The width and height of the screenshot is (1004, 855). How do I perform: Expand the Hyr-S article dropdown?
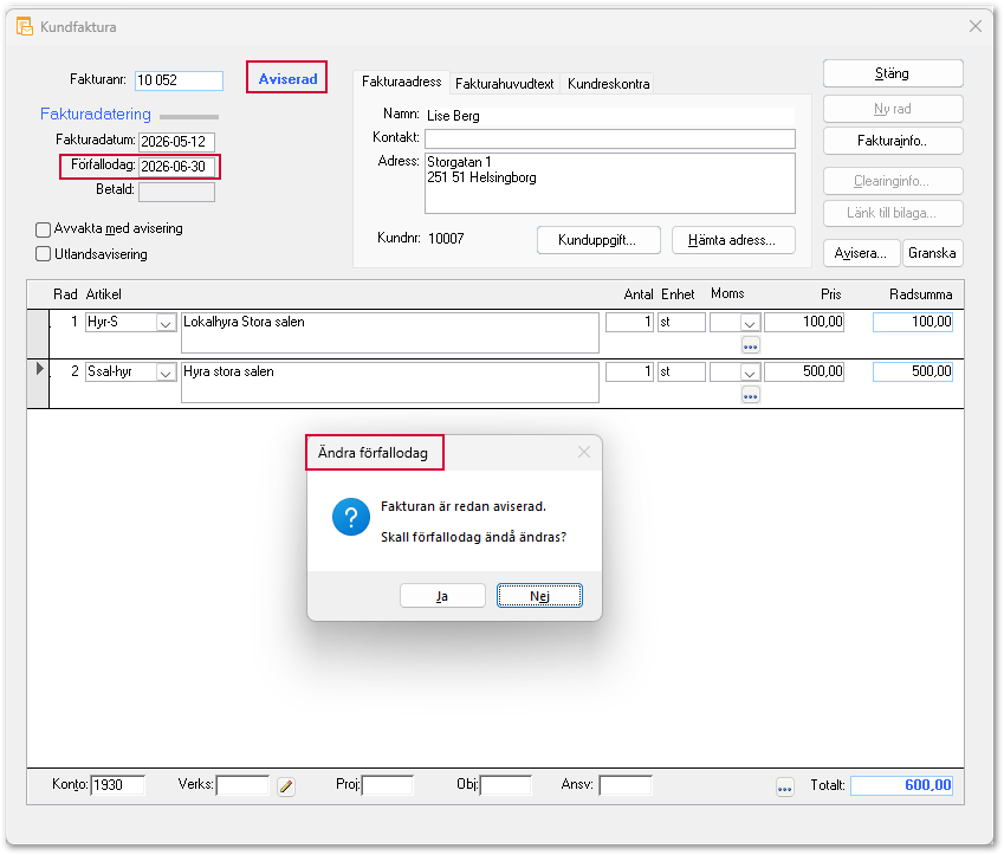tap(165, 323)
